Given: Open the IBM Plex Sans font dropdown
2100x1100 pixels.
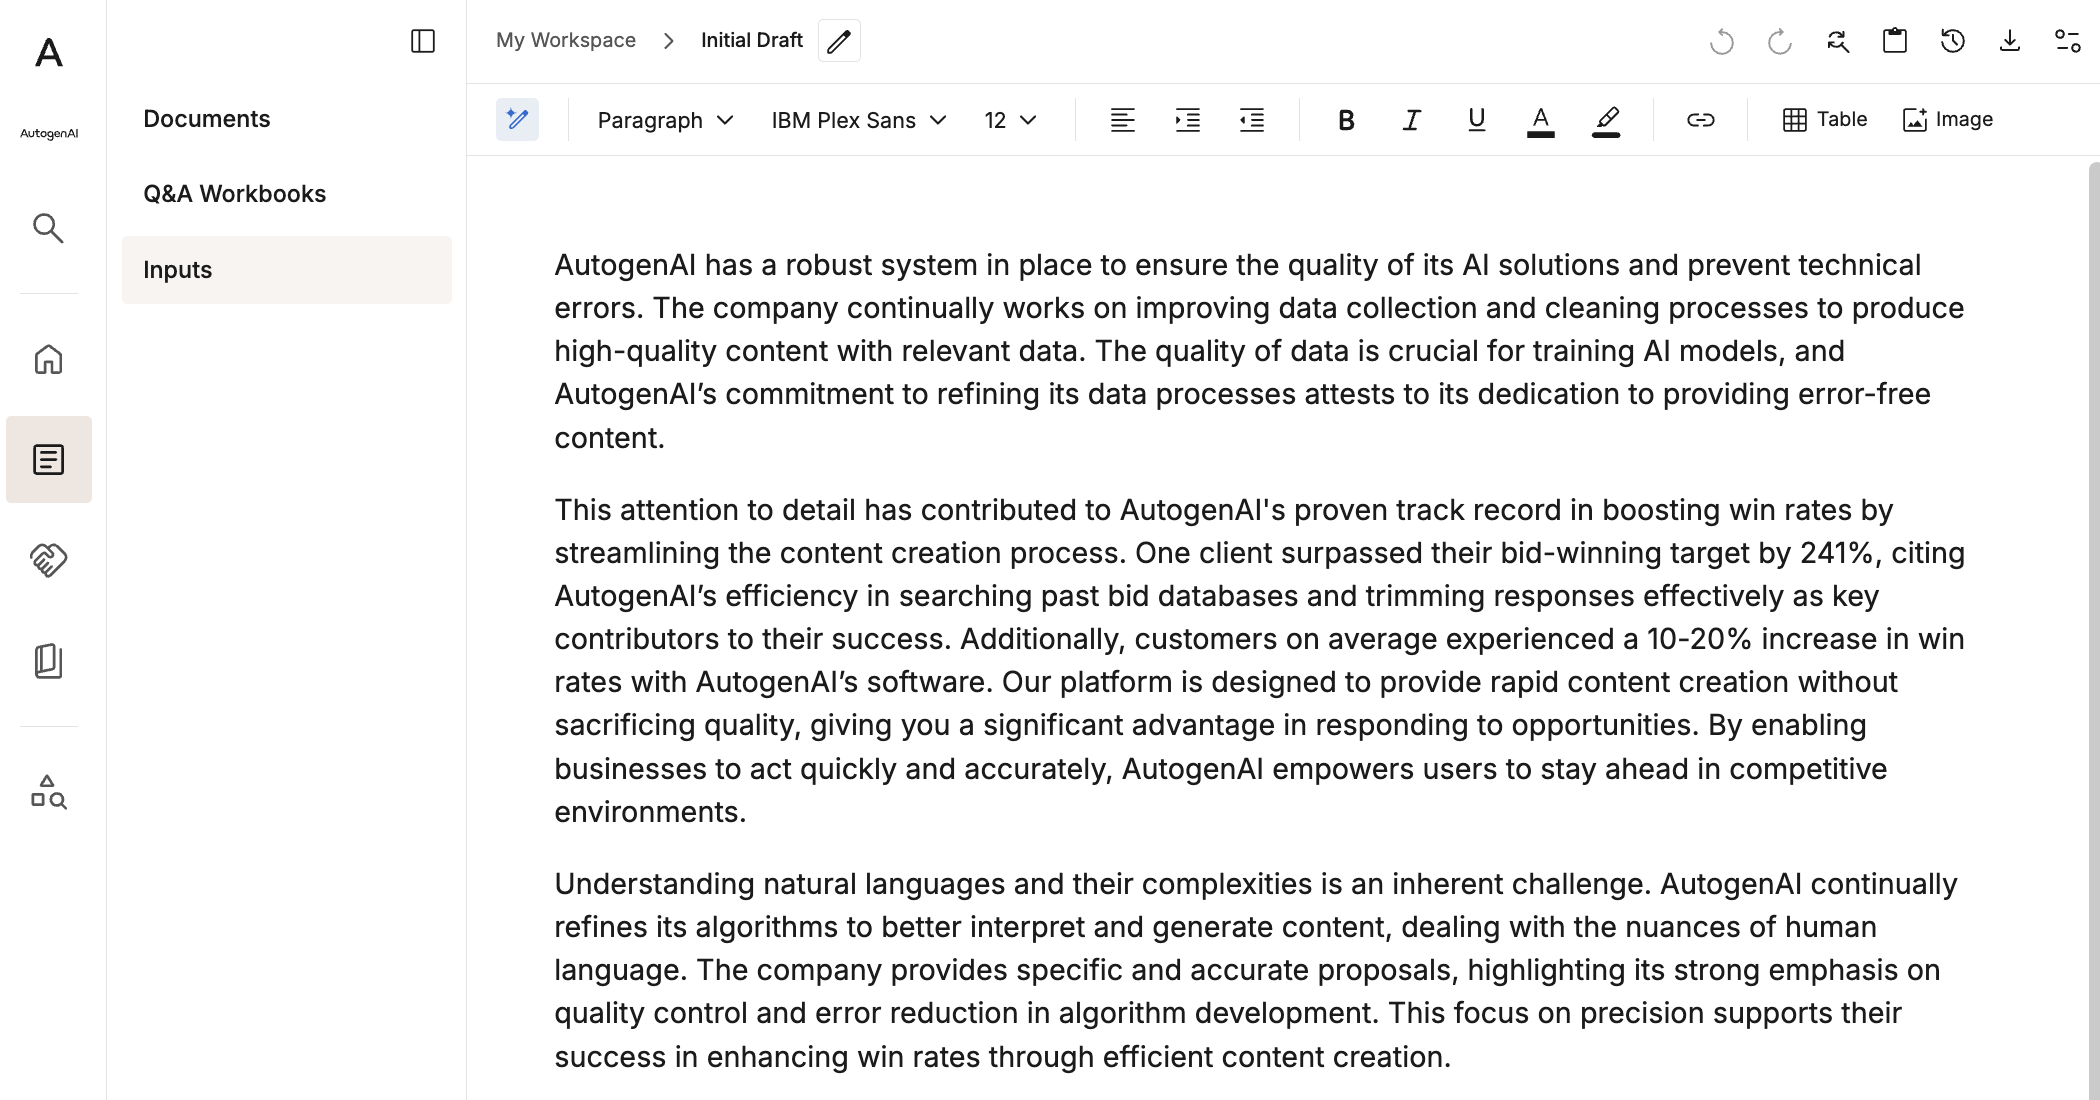Looking at the screenshot, I should click(858, 120).
